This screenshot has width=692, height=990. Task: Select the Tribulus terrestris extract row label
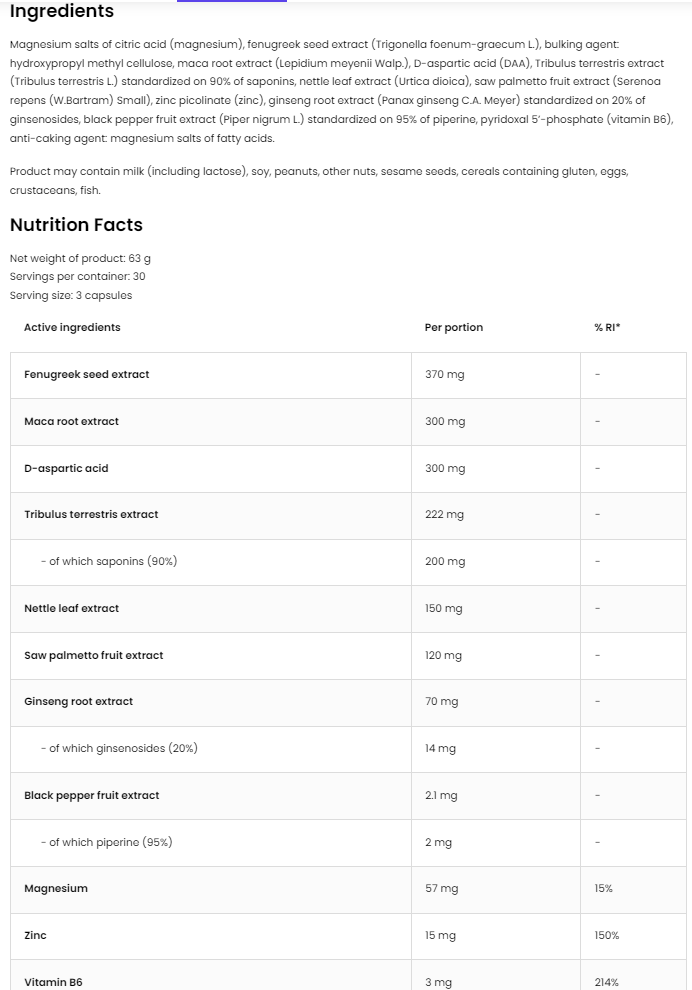91,515
